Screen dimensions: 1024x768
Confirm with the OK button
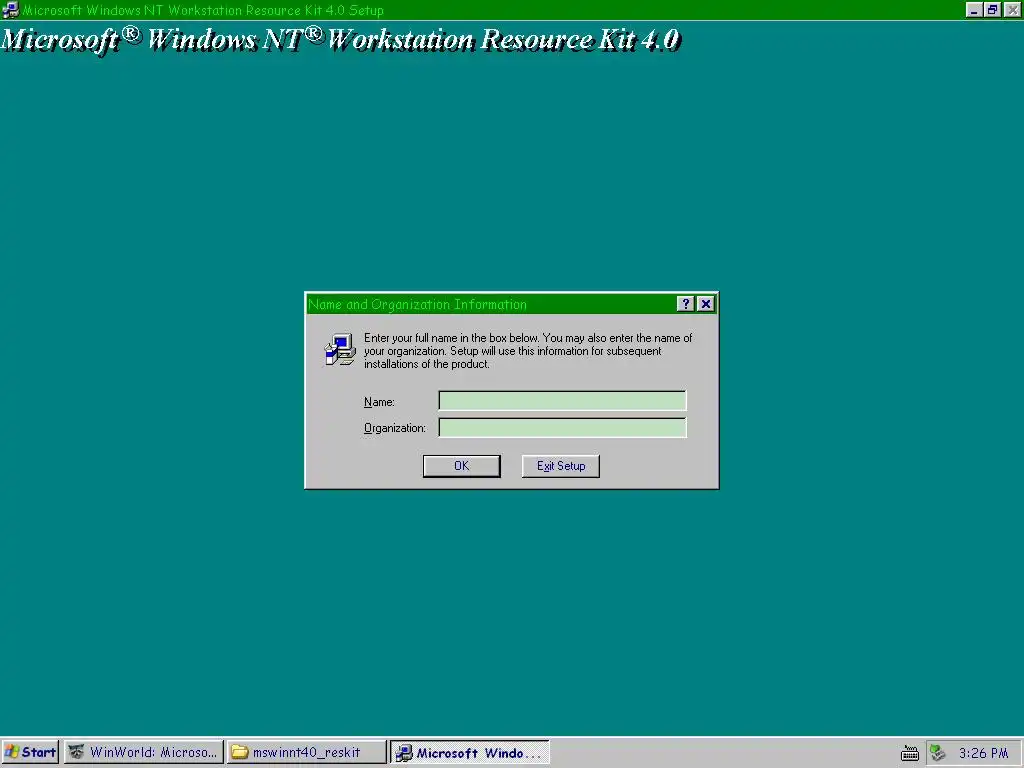pyautogui.click(x=462, y=466)
